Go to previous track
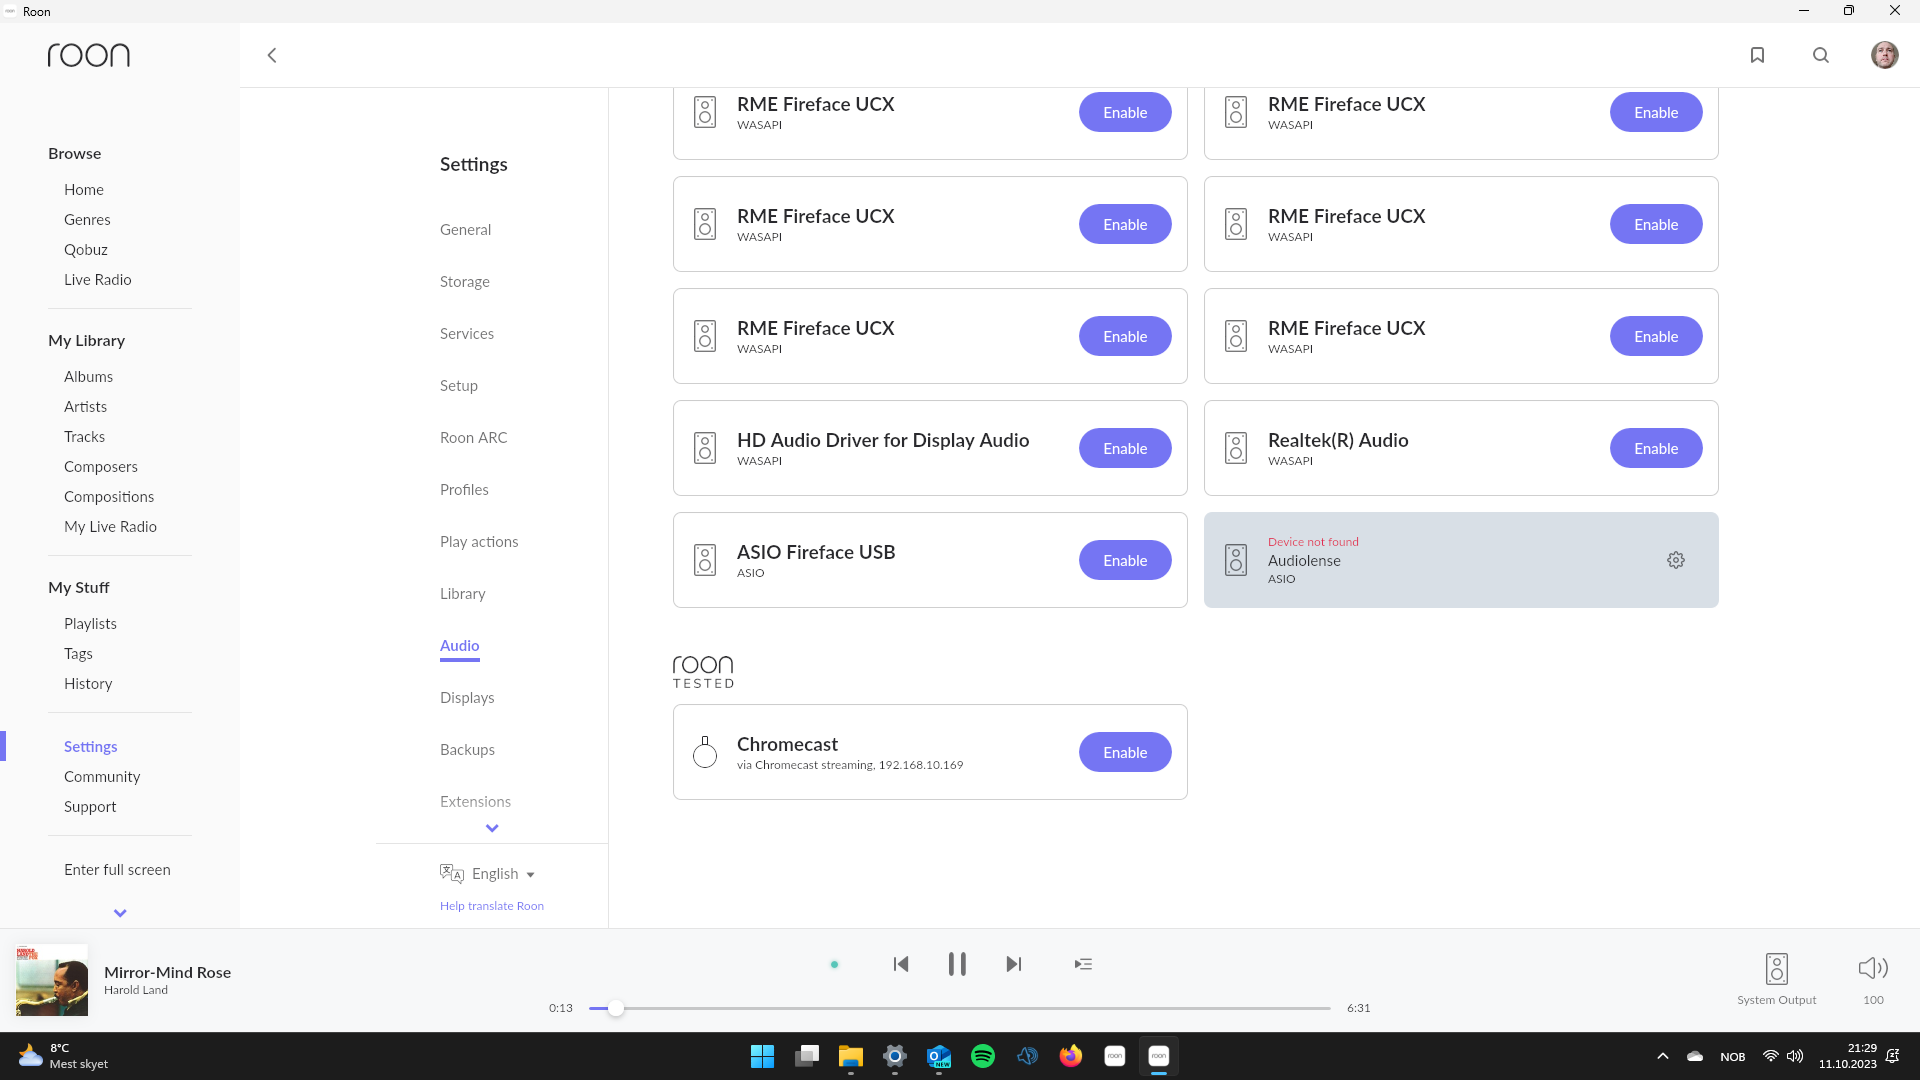 tap(901, 964)
